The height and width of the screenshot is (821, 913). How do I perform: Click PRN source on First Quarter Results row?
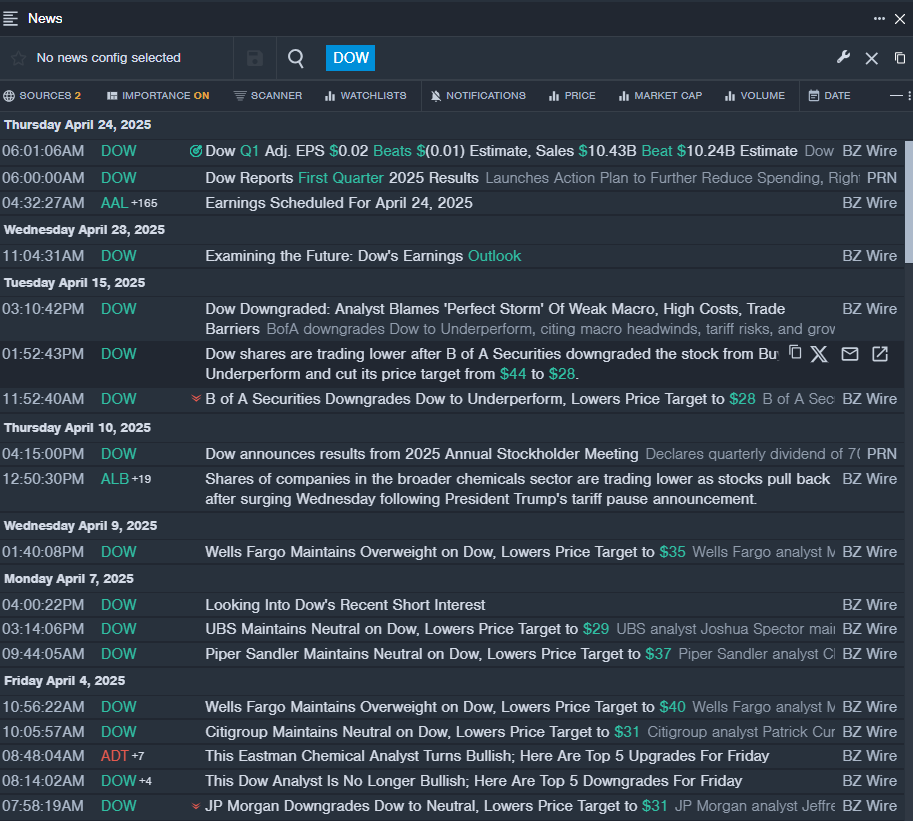pyautogui.click(x=882, y=178)
